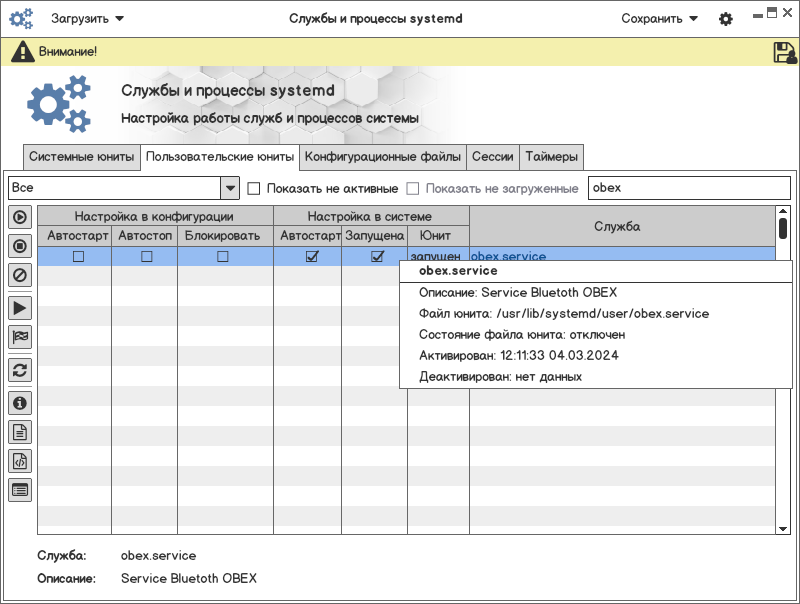Toggle config 'Автостарт' checkbox for obex.service

pyautogui.click(x=78, y=257)
